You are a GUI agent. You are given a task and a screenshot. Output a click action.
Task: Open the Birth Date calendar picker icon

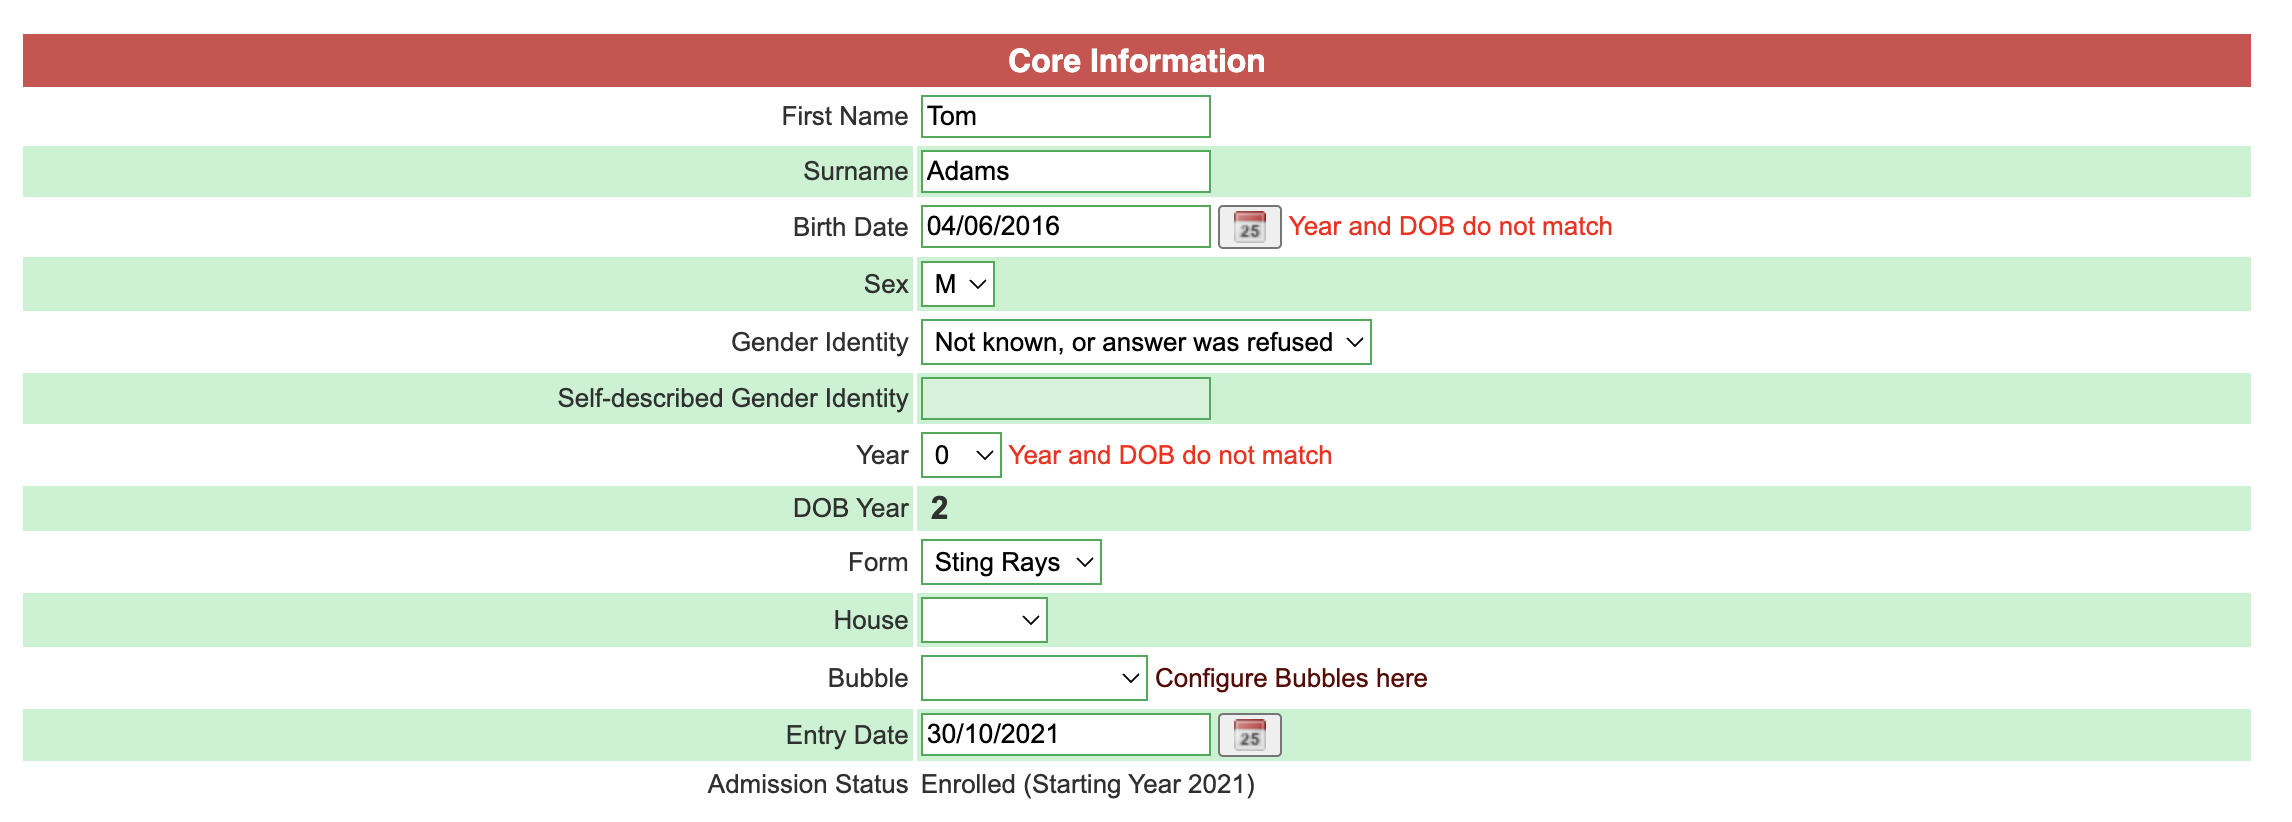click(1249, 227)
